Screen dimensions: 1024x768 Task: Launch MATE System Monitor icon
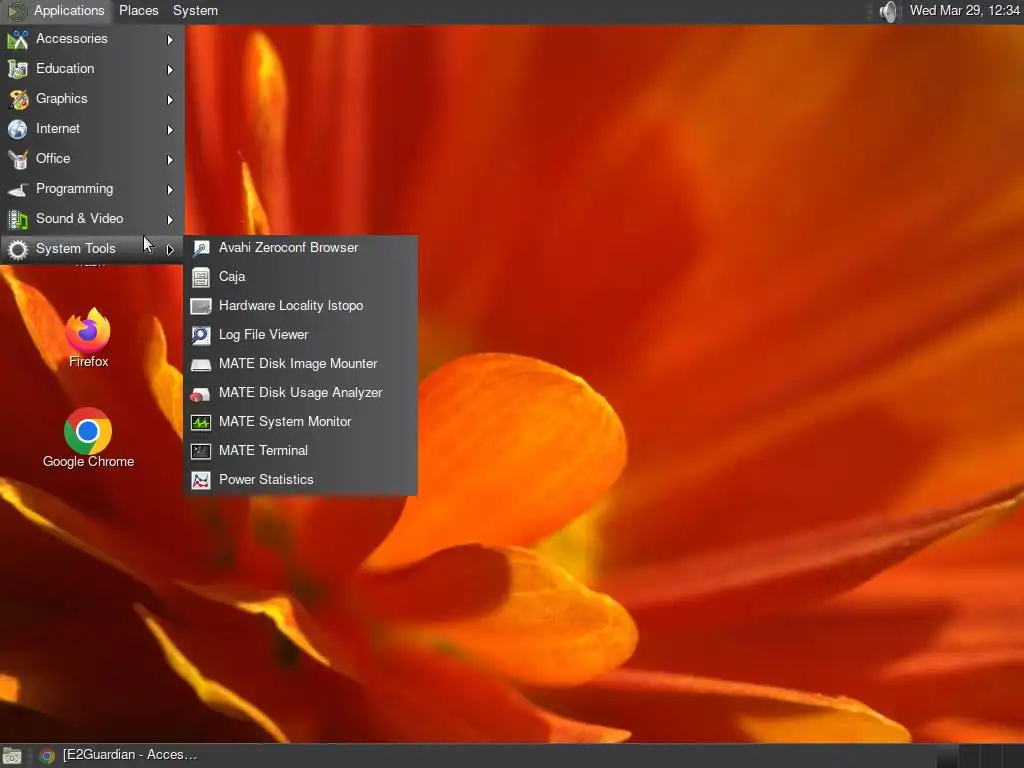200,423
